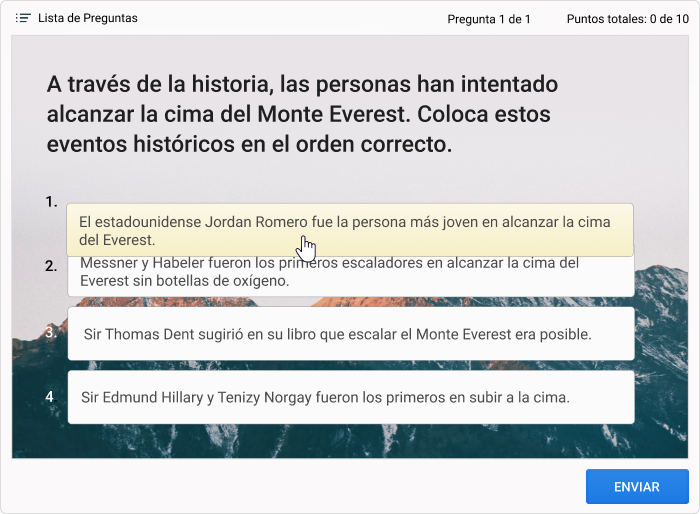Screen dimensions: 700x514
Task: Click position number 1 label
Action: click(51, 202)
